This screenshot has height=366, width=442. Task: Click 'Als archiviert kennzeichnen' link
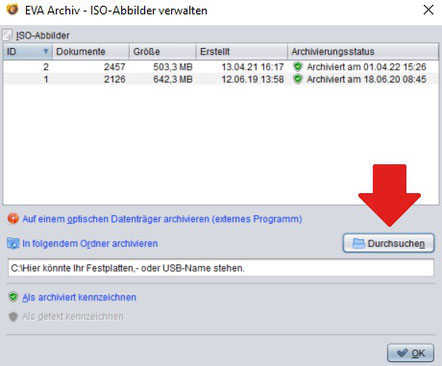[x=79, y=297]
